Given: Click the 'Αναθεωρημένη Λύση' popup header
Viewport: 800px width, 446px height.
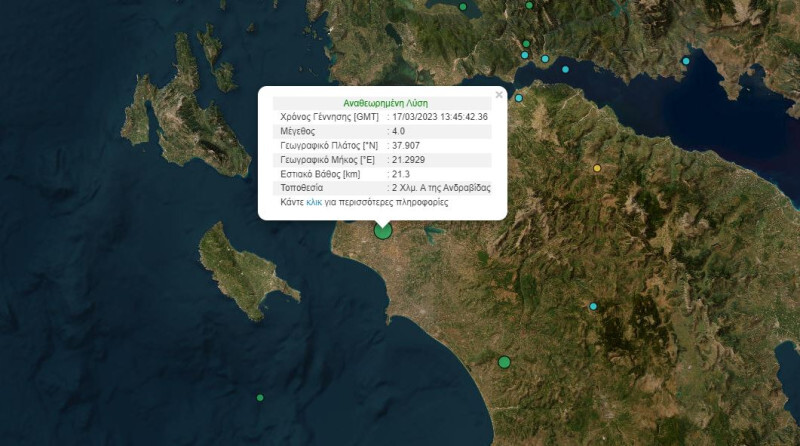Looking at the screenshot, I should point(383,102).
